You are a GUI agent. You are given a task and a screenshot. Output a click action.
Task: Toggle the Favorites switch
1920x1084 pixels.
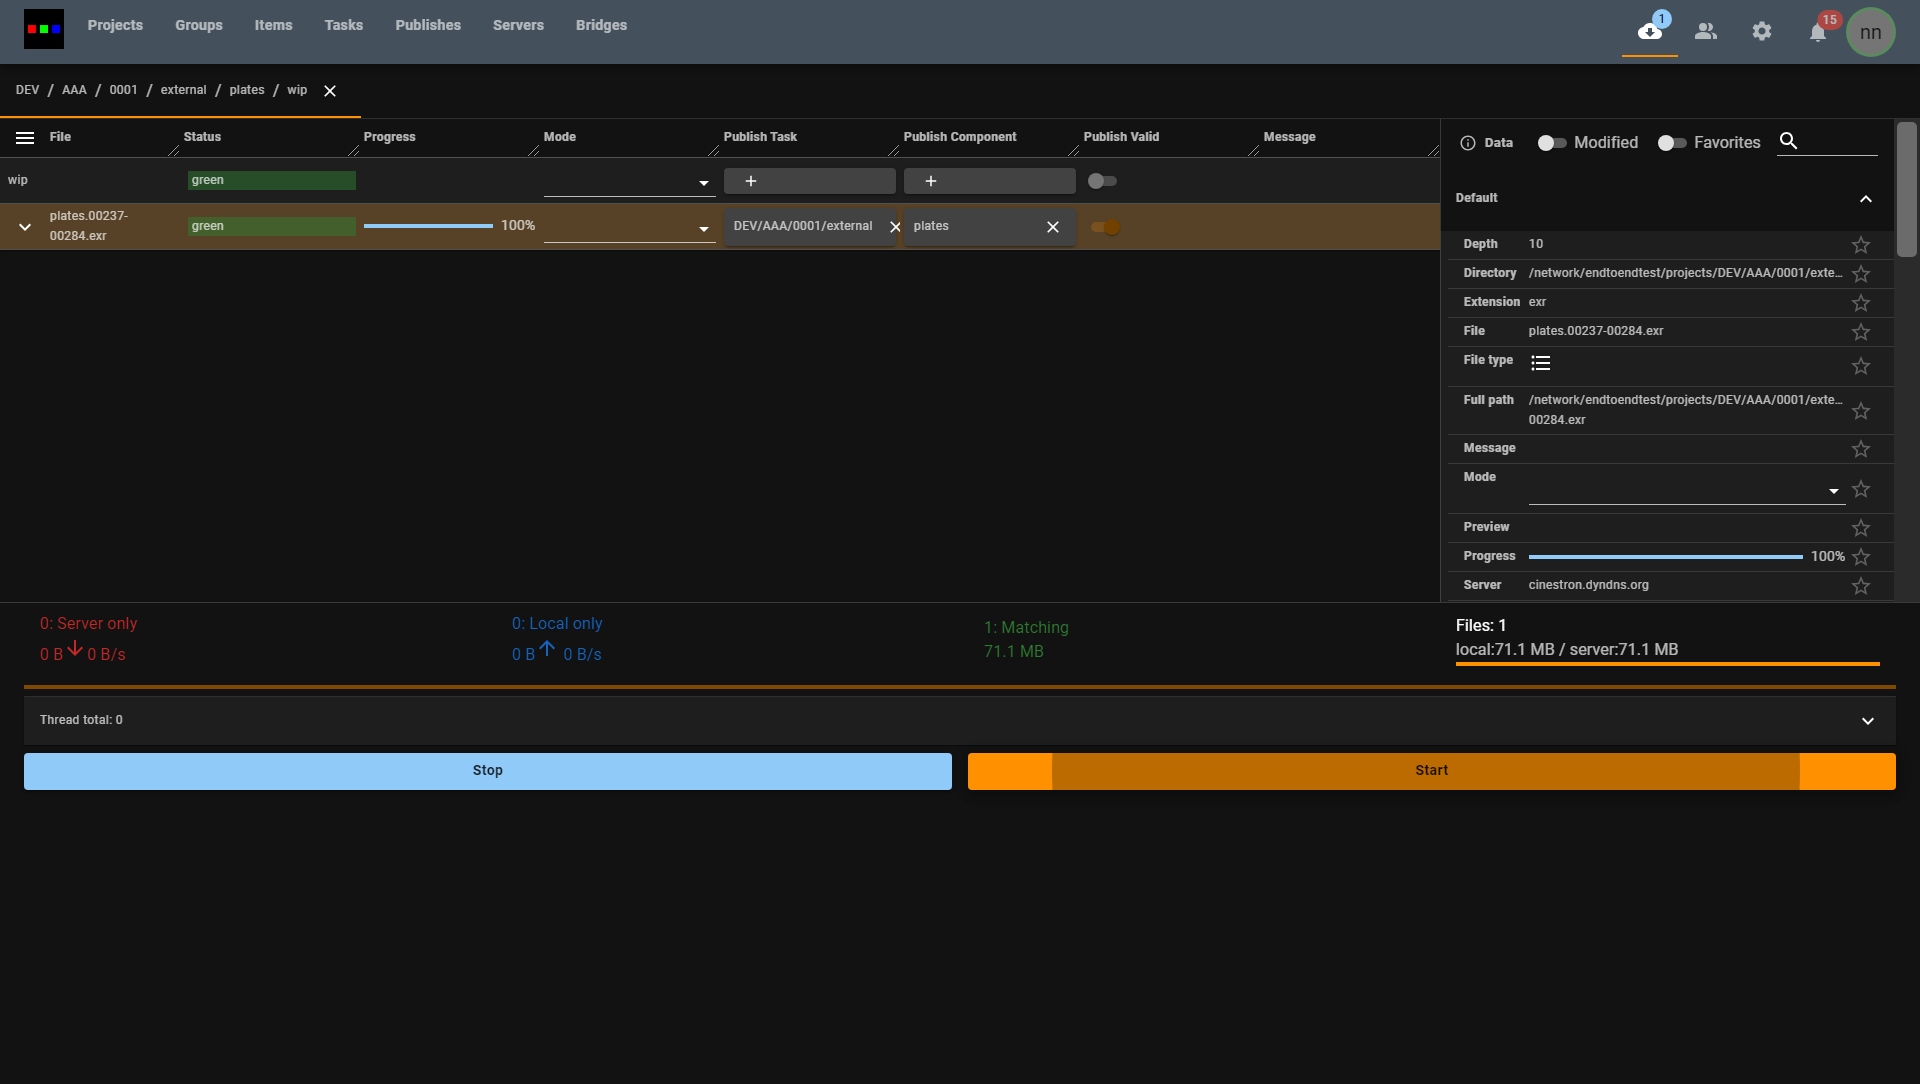click(x=1671, y=143)
